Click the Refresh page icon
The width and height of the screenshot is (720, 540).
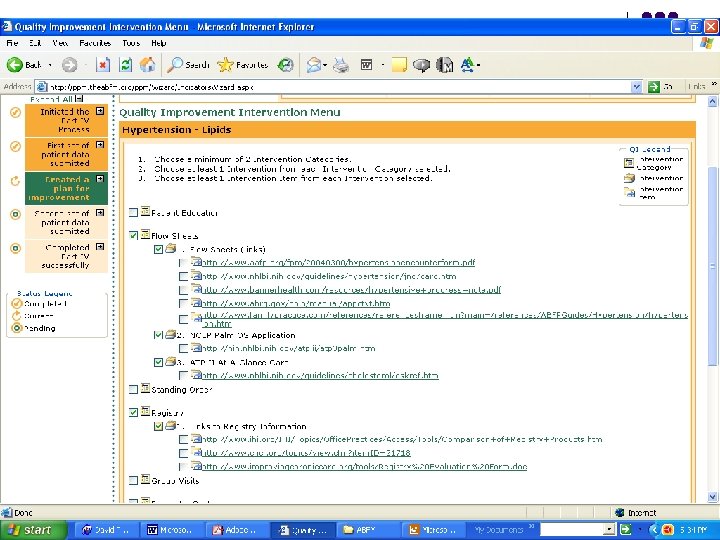tap(126, 65)
